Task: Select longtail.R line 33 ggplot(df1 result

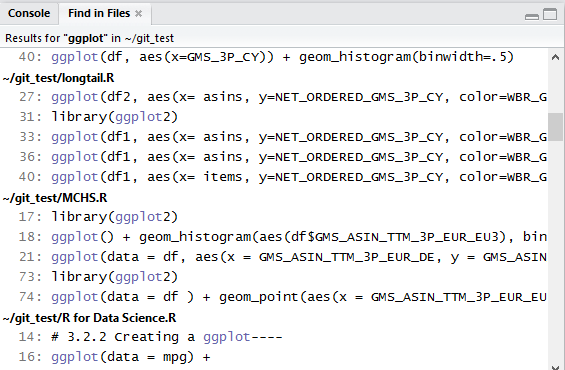Action: point(274,137)
